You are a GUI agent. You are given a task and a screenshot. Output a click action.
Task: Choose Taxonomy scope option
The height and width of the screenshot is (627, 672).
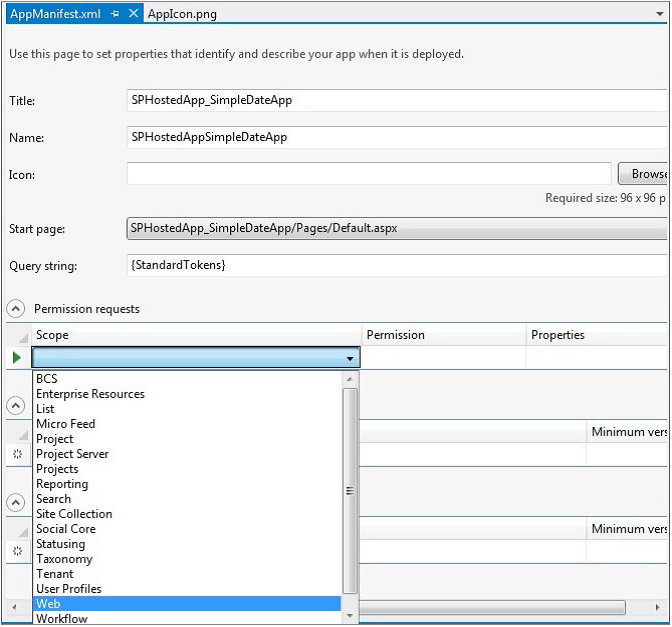[187, 559]
